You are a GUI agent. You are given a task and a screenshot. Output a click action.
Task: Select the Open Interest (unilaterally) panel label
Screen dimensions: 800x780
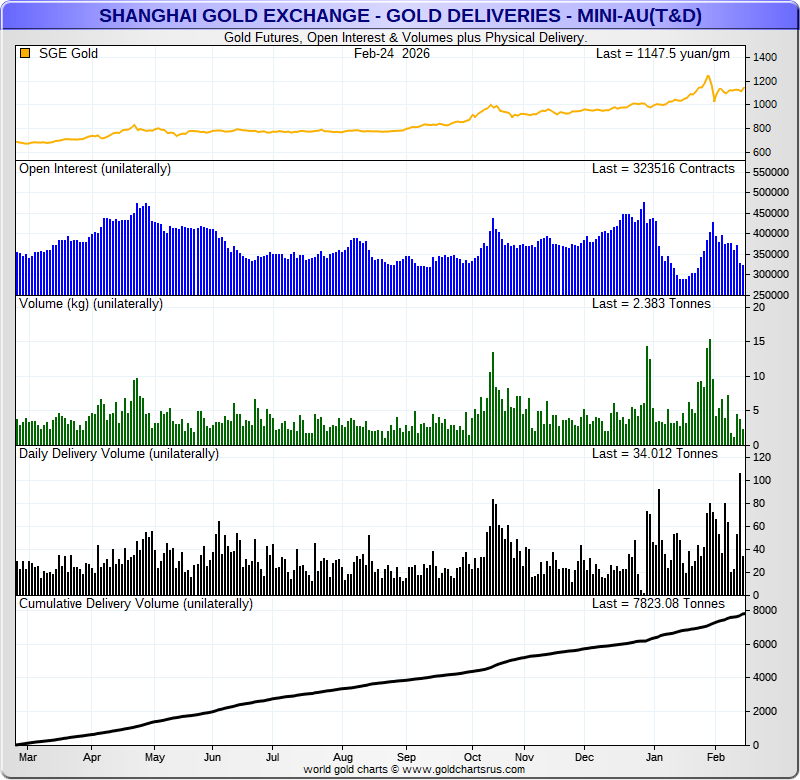95,169
